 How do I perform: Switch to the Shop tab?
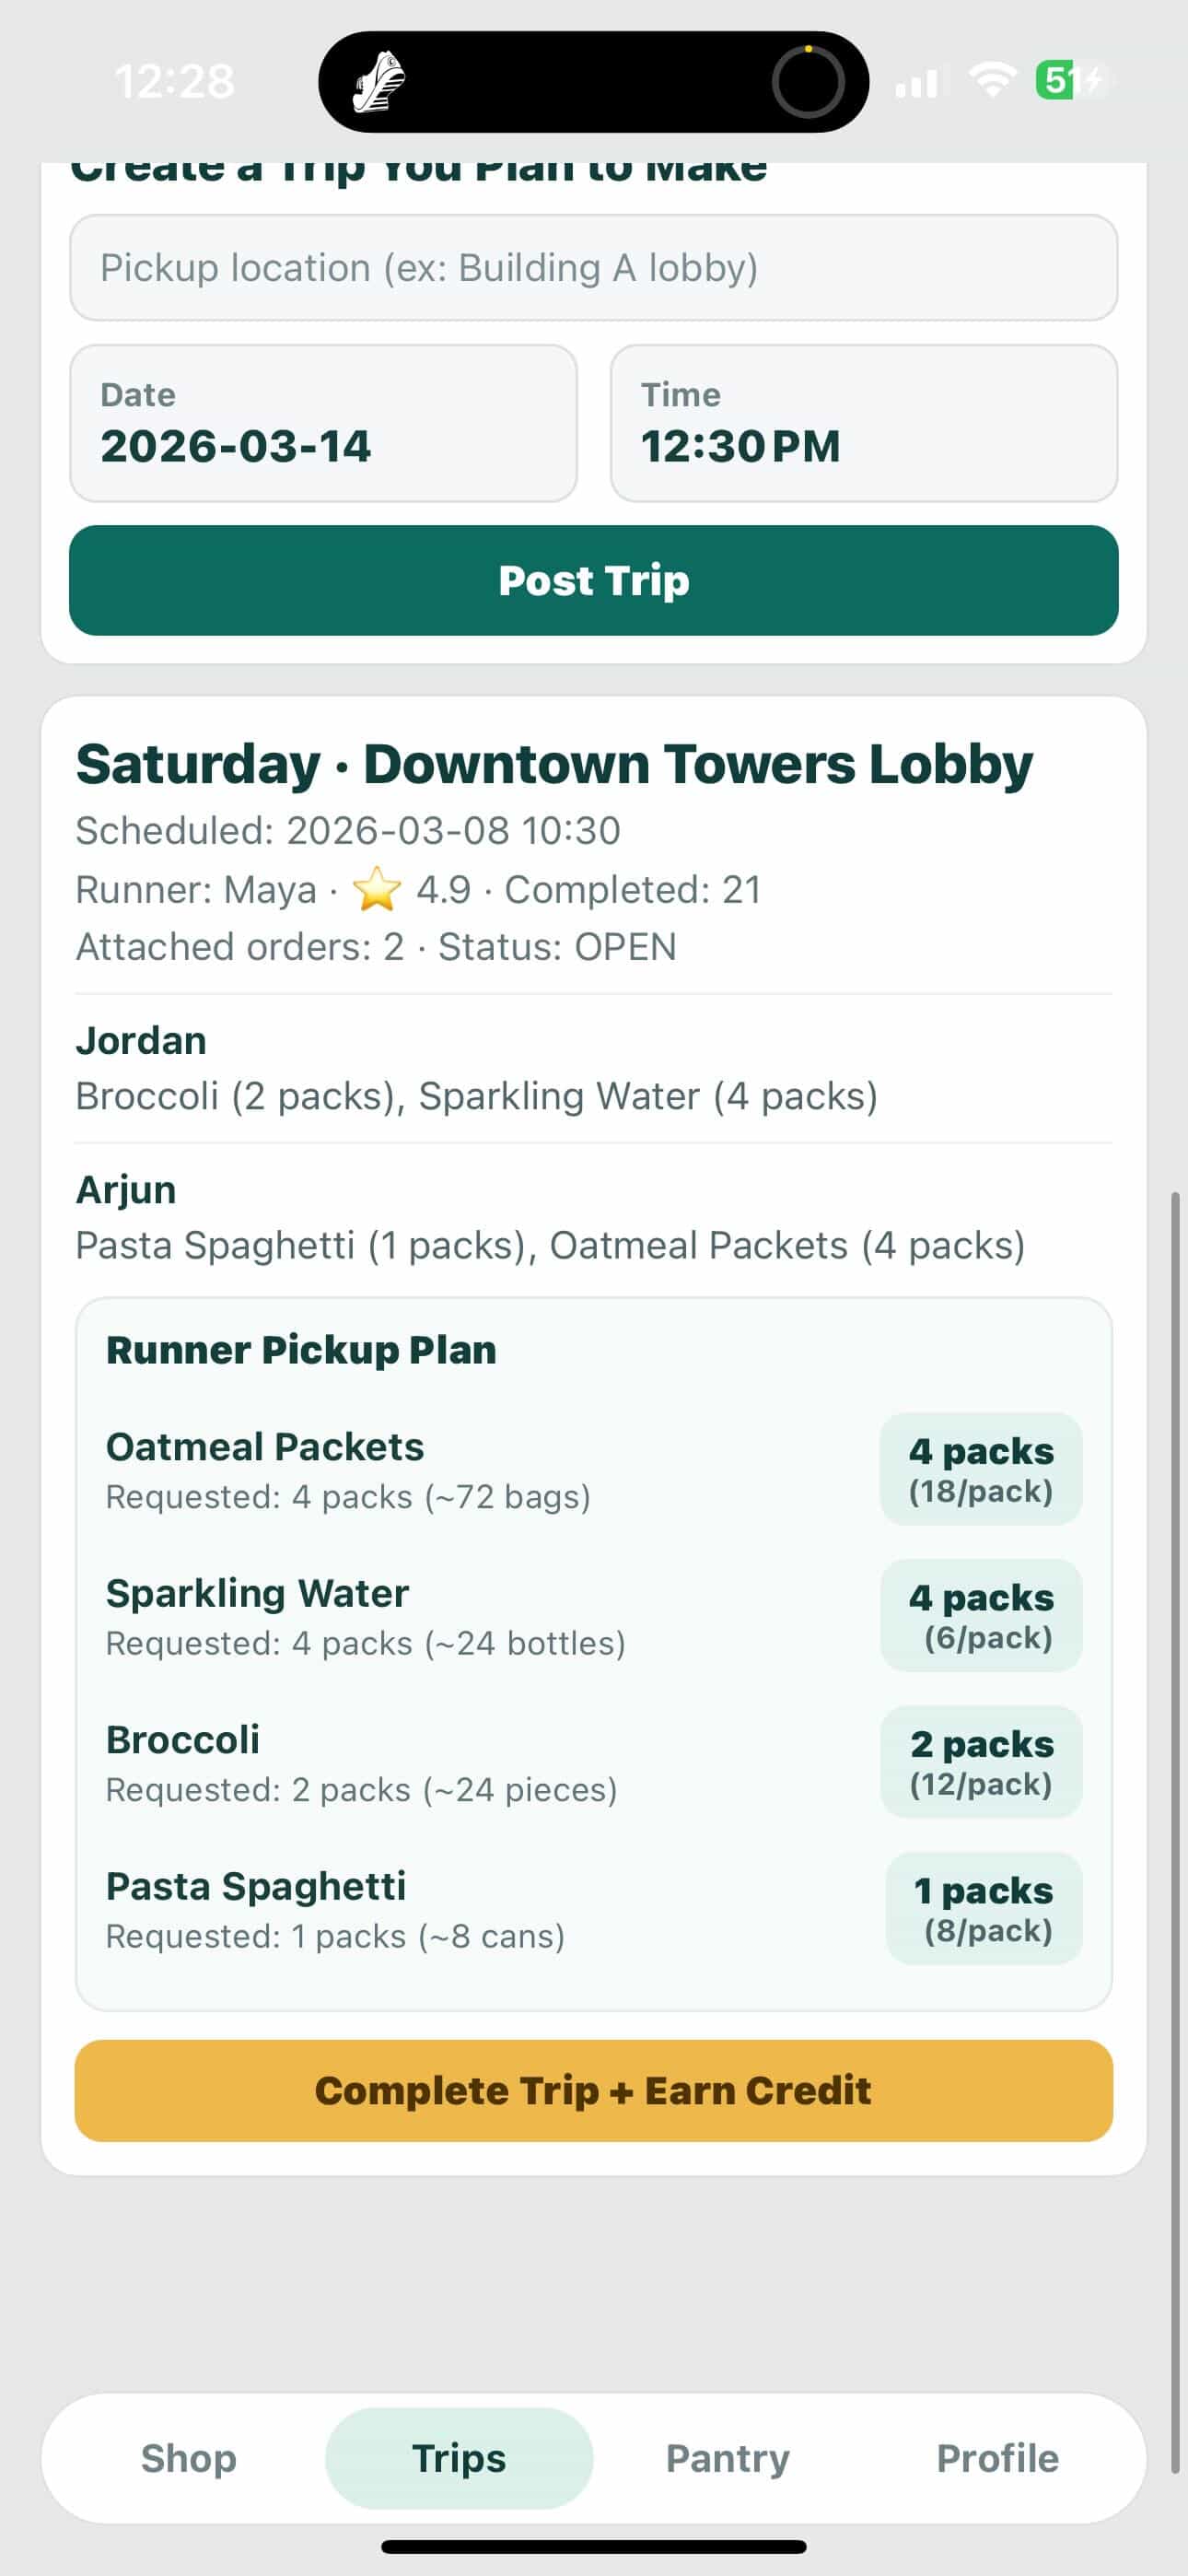(189, 2457)
